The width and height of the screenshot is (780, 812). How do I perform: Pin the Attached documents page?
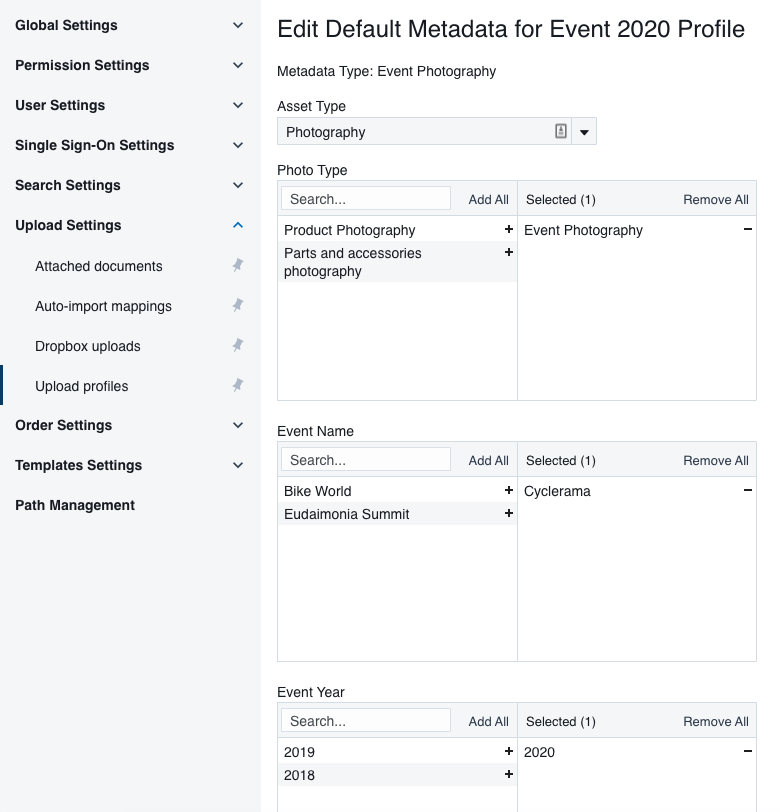click(x=238, y=266)
